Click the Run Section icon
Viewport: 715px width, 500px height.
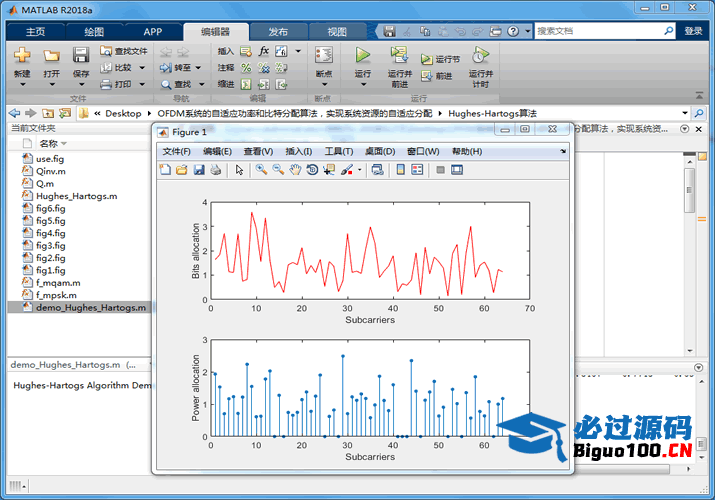coord(426,59)
